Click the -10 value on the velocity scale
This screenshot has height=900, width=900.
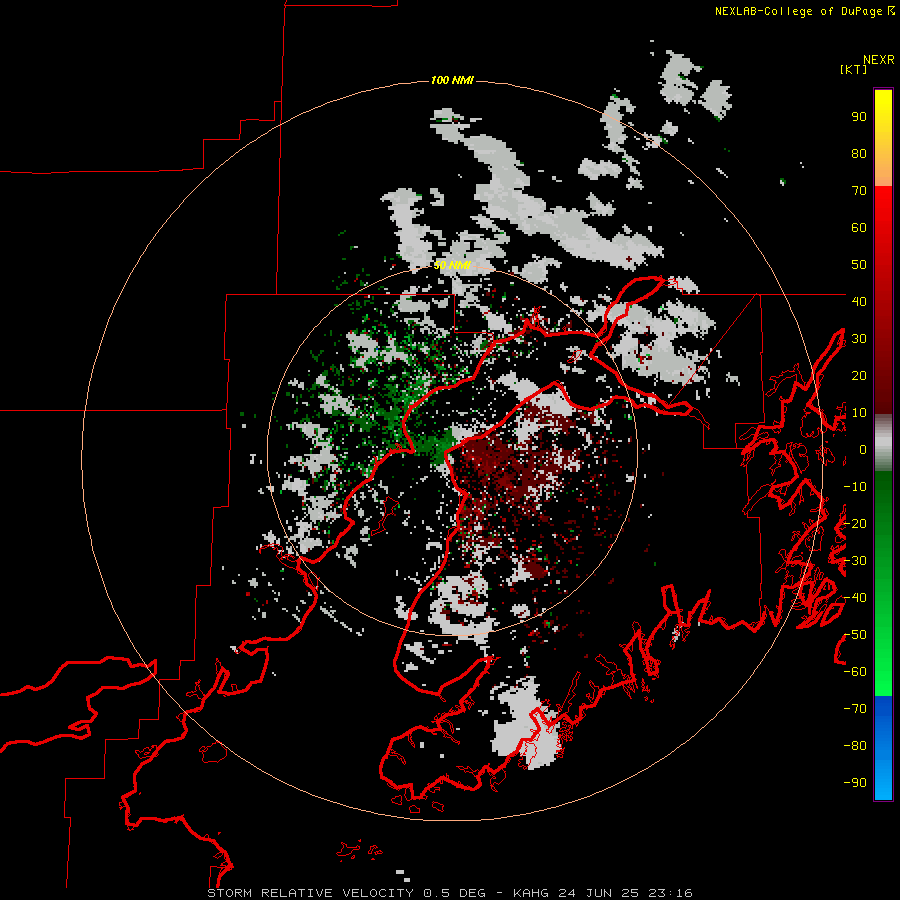coord(855,487)
